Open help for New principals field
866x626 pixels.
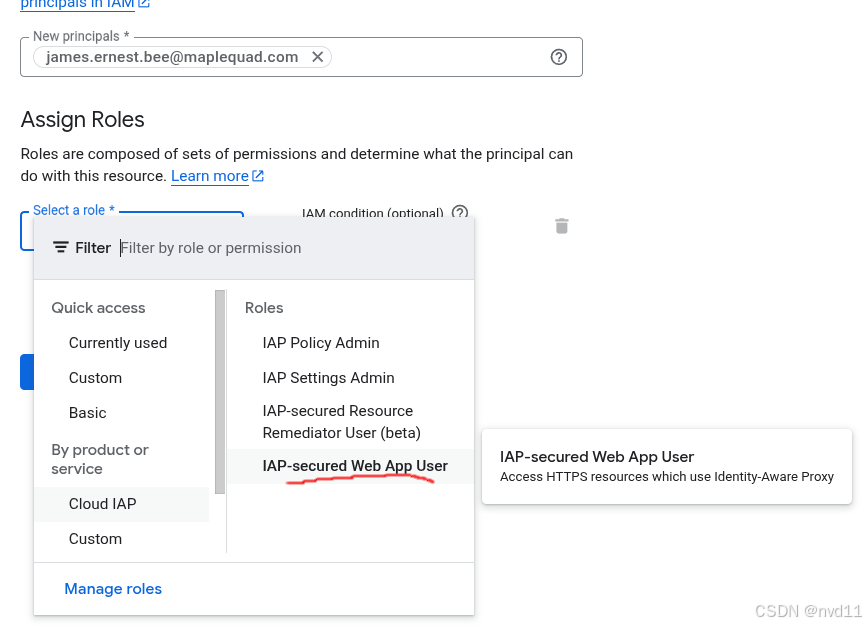coord(558,57)
